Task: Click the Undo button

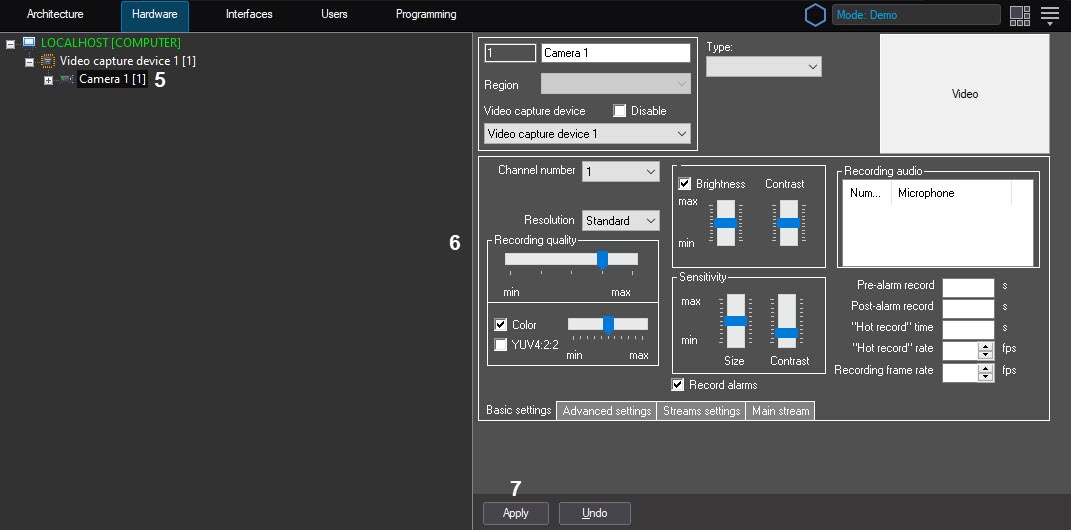Action: point(594,513)
